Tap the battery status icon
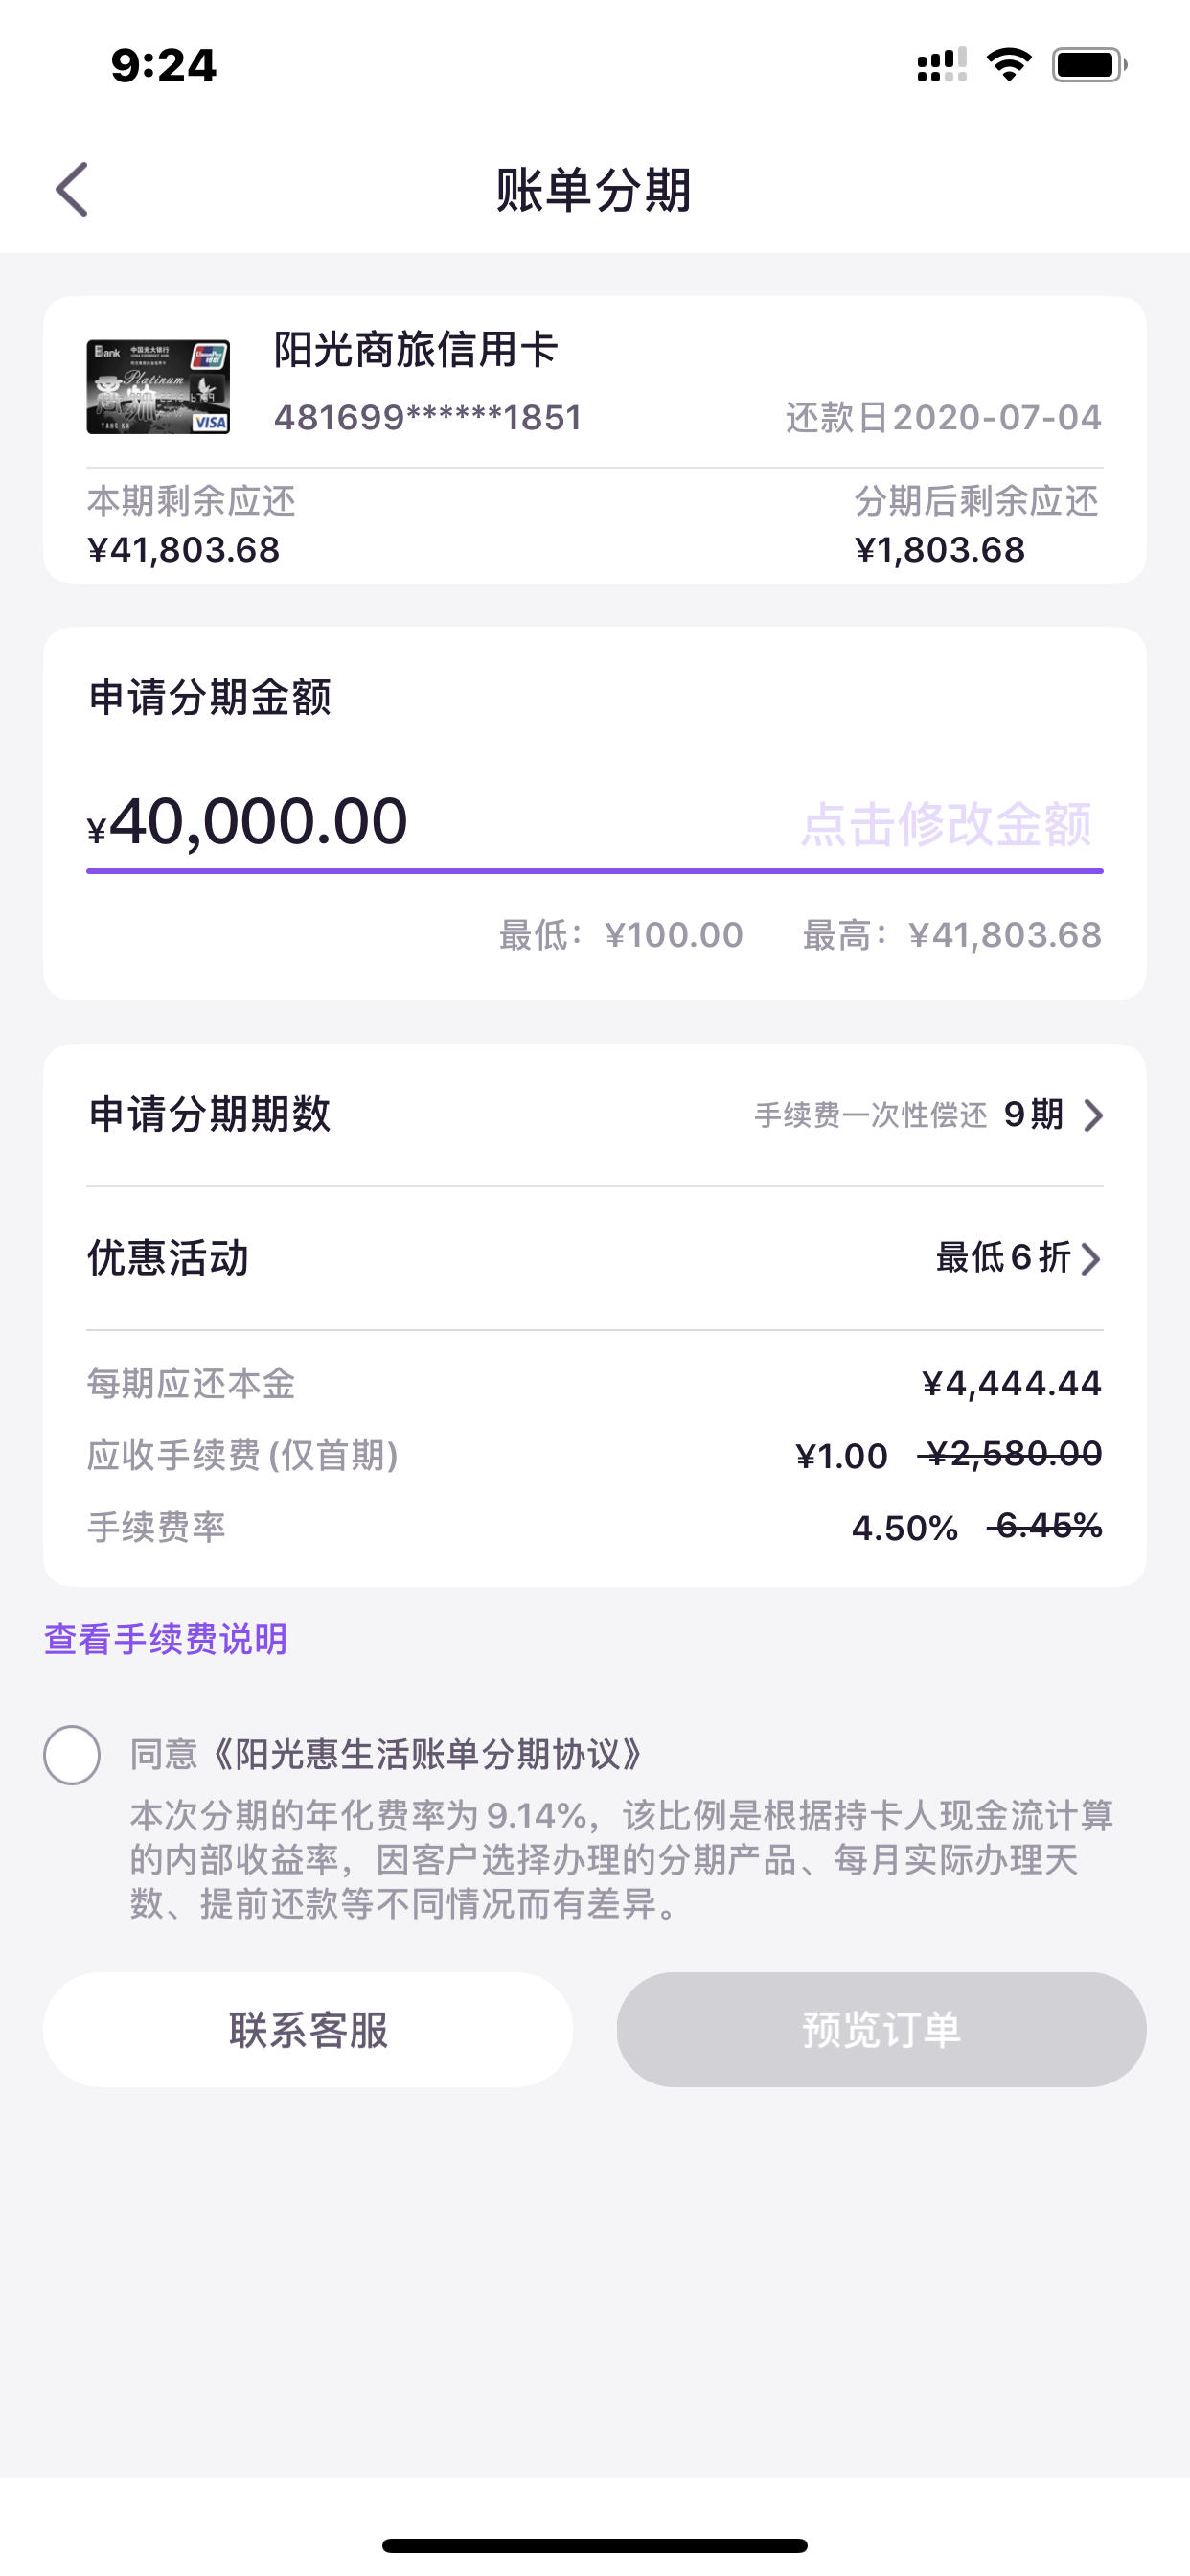 coord(1089,65)
